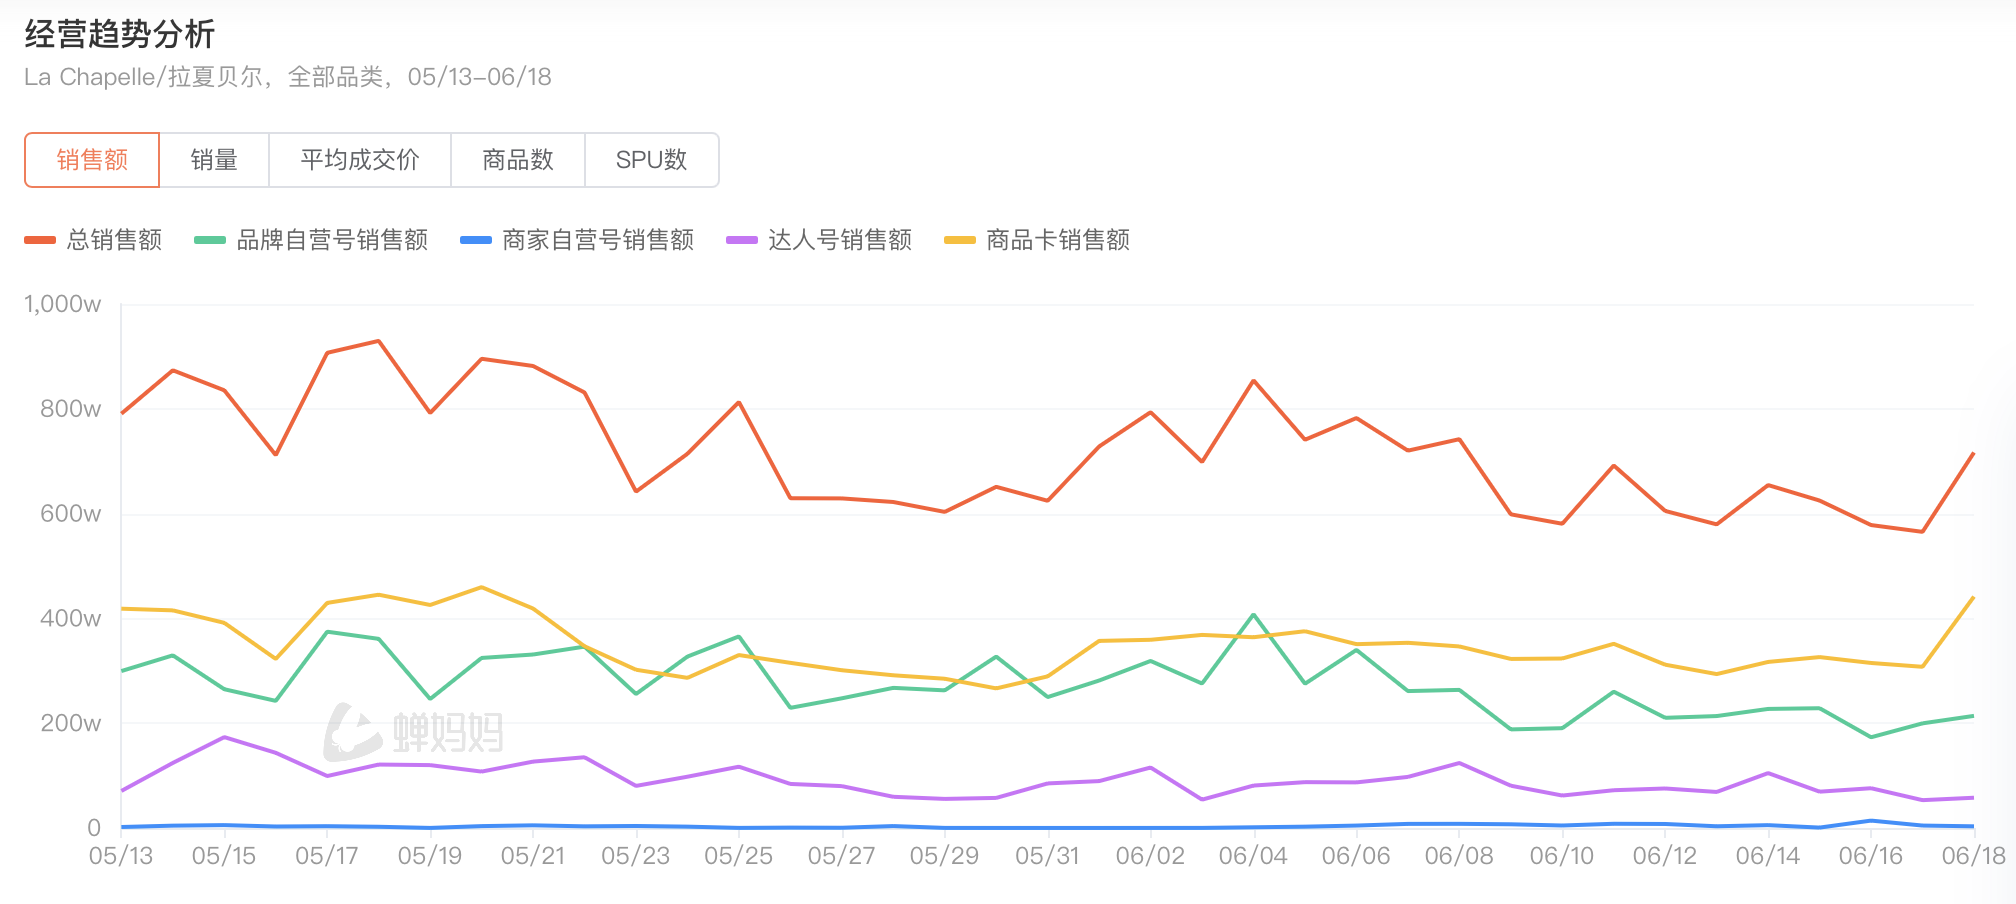Click the blue 商家自营号销售额 legend marker
2016x904 pixels.
(x=475, y=240)
